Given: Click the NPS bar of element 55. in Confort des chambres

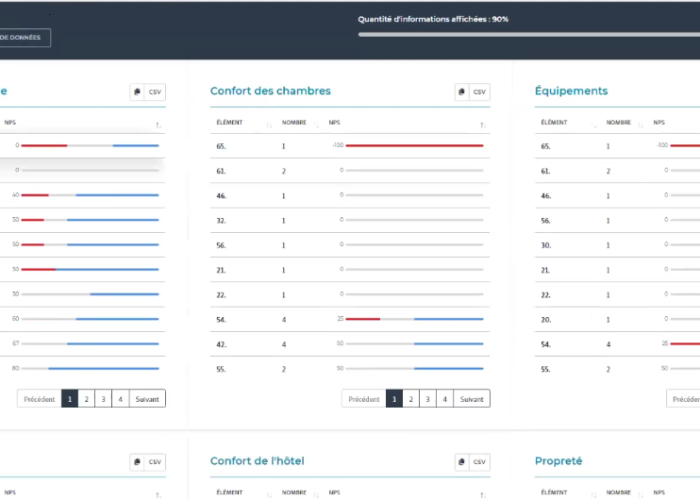Looking at the screenshot, I should click(x=414, y=369).
